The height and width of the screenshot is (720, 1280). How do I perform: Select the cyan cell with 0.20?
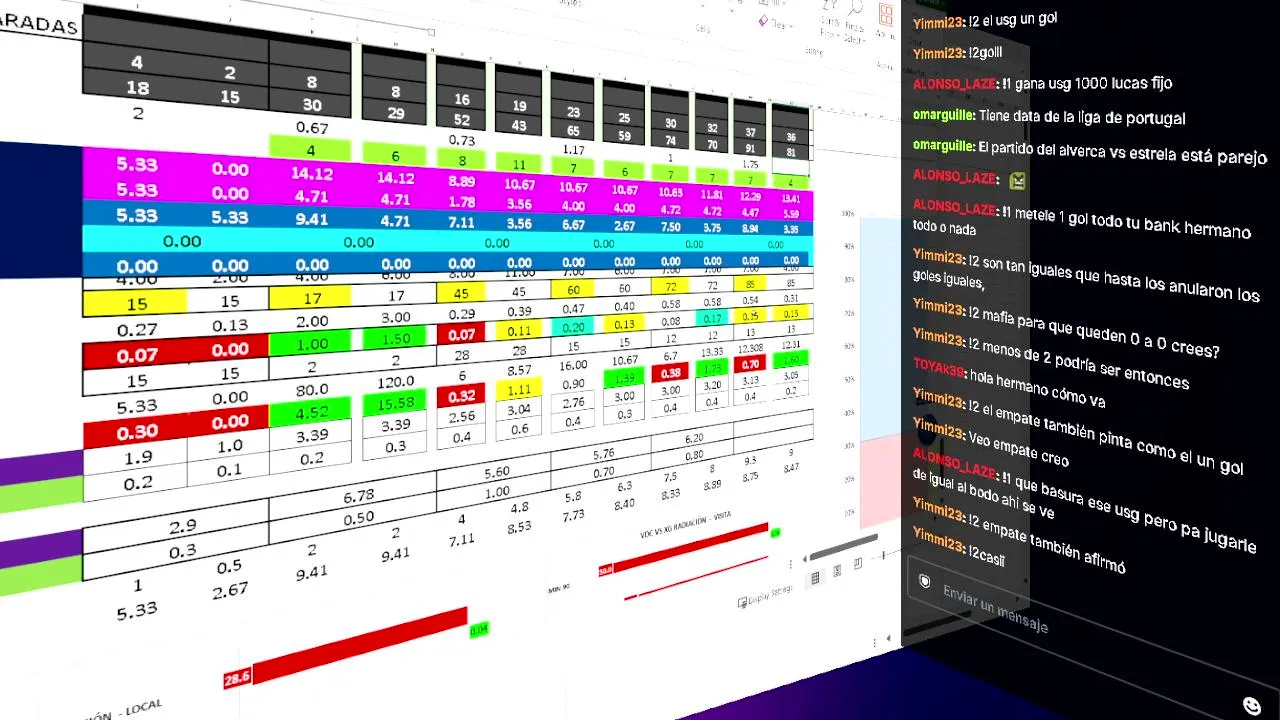pyautogui.click(x=574, y=328)
